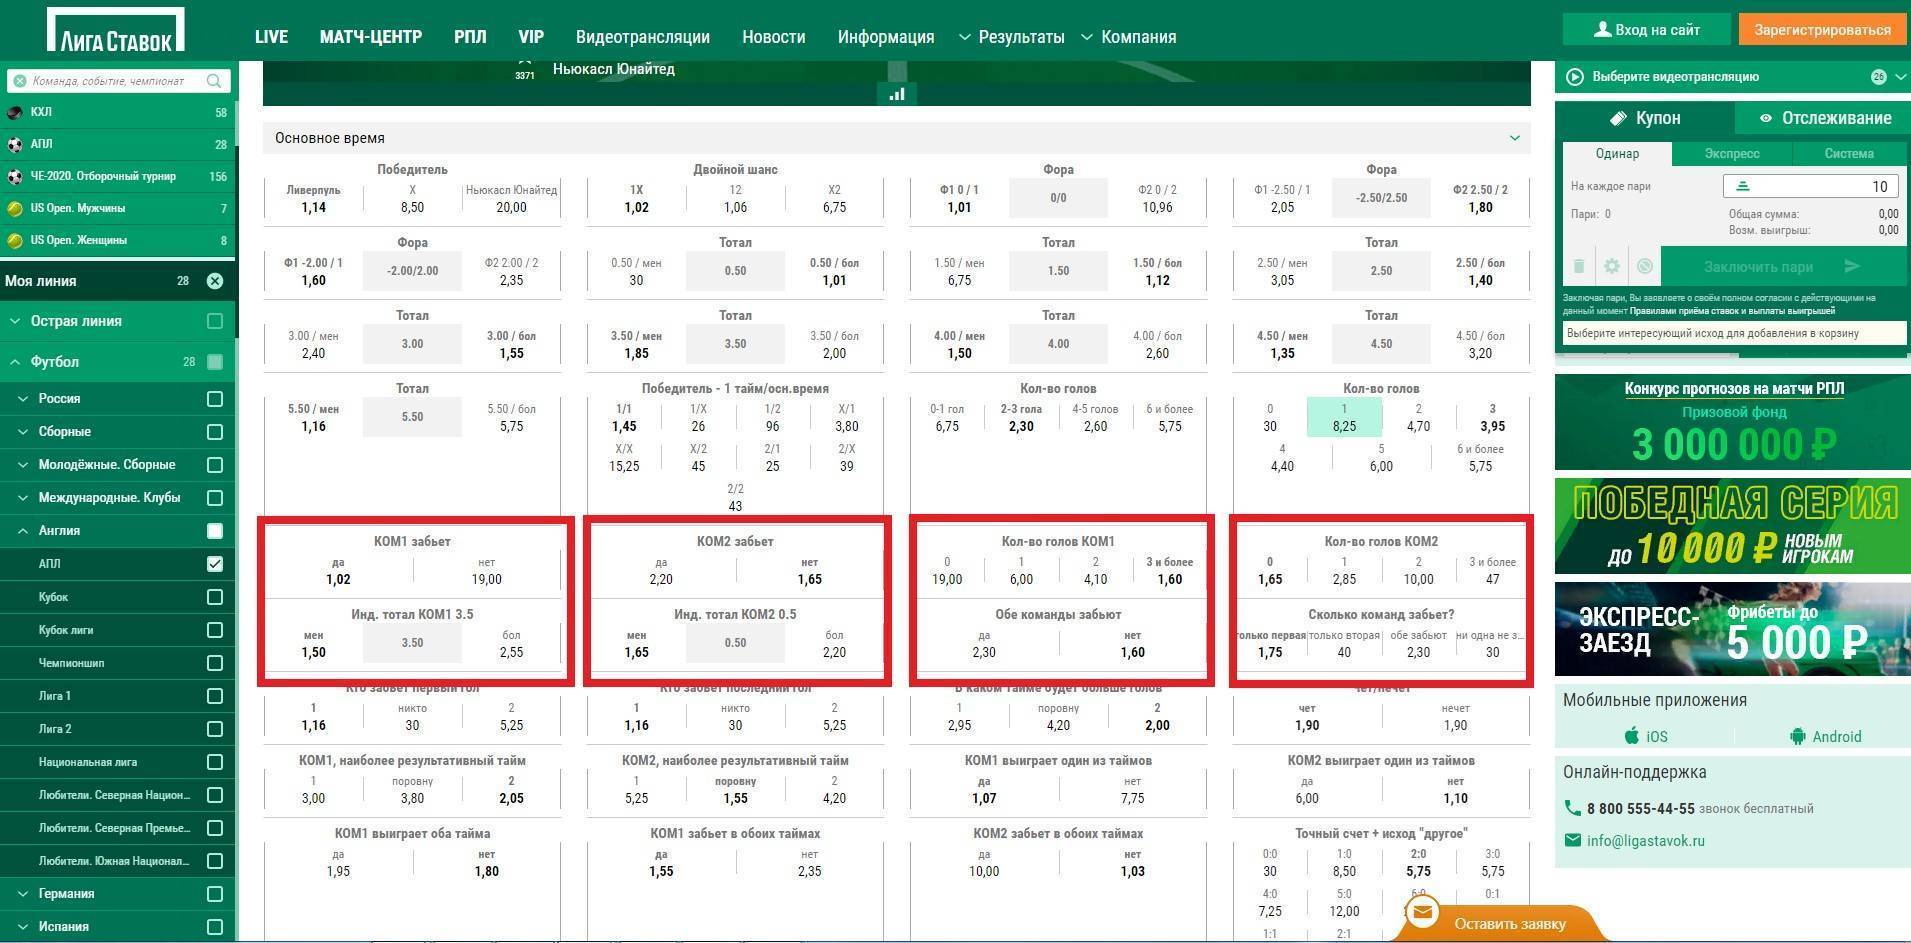Image resolution: width=1911 pixels, height=943 pixels.
Task: Open coupon settings gear icon
Action: pos(1612,266)
